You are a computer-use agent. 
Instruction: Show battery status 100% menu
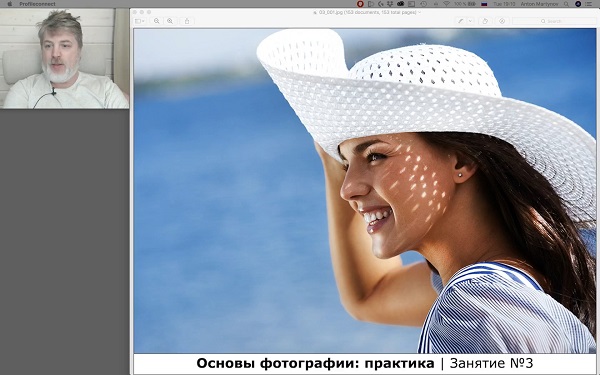tap(465, 4)
